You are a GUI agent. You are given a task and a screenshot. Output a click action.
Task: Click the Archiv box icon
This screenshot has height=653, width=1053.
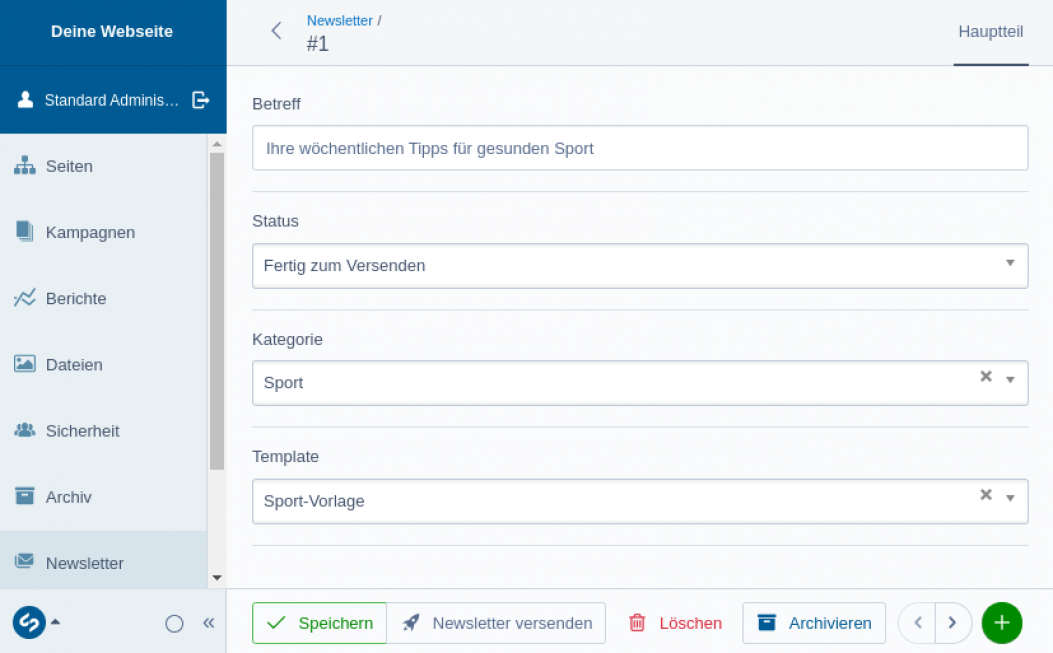(x=25, y=496)
